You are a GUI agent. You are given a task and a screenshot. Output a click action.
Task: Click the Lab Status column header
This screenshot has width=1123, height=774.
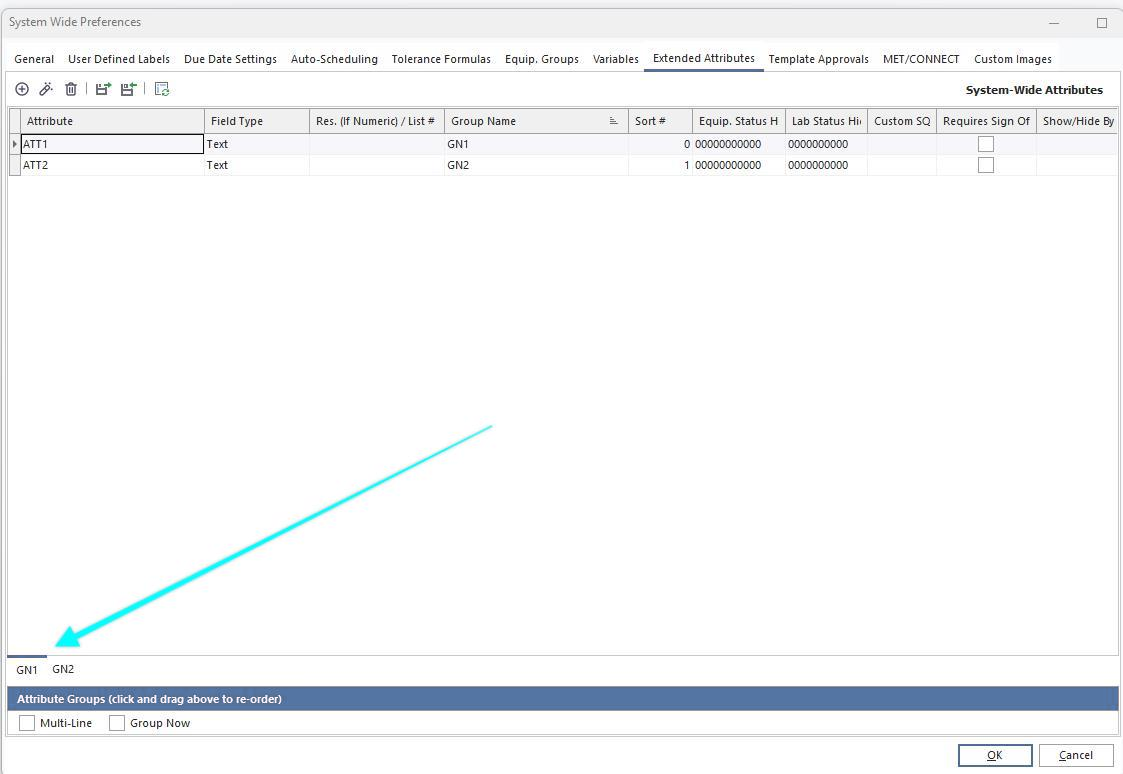click(826, 121)
